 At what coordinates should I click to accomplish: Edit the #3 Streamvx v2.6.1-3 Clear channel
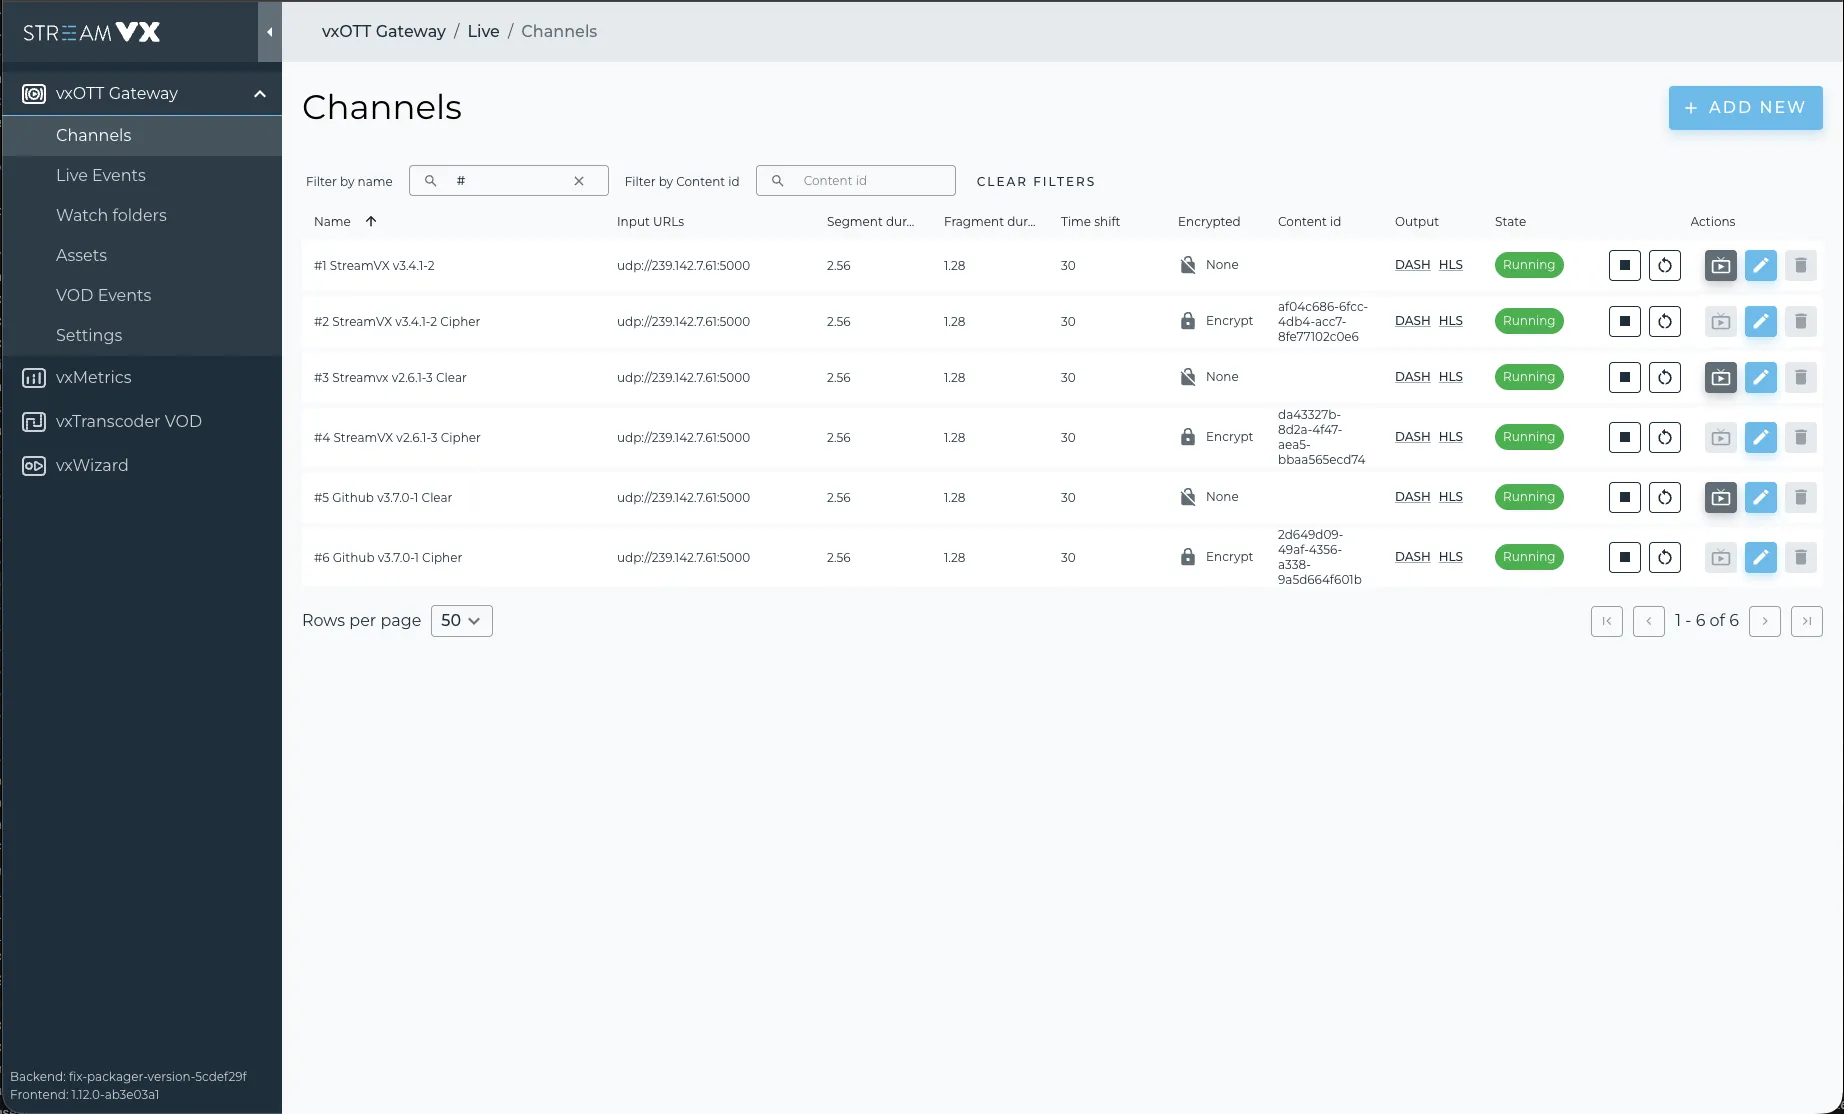click(x=1760, y=377)
